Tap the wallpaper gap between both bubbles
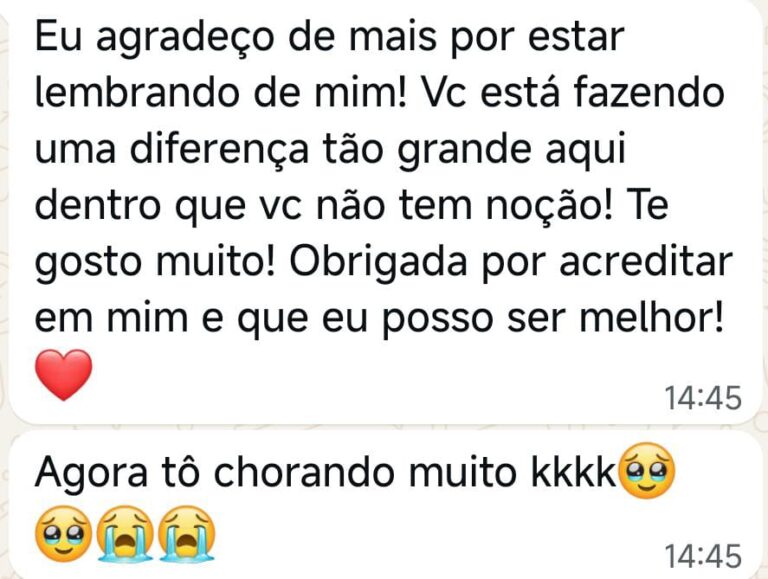 (384, 427)
